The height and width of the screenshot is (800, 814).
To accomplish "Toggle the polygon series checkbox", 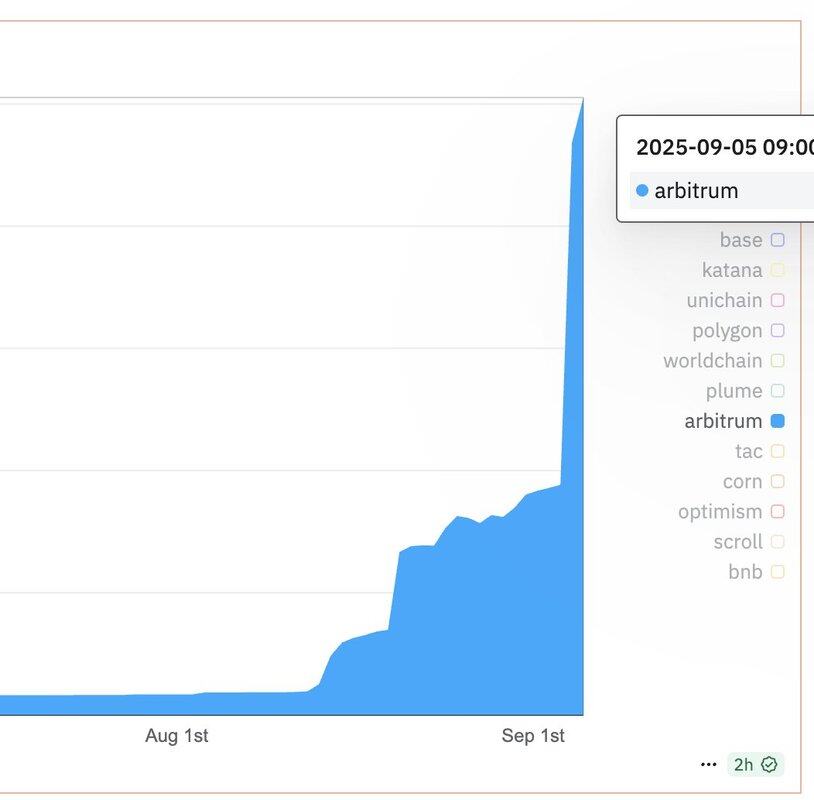I will (x=777, y=330).
